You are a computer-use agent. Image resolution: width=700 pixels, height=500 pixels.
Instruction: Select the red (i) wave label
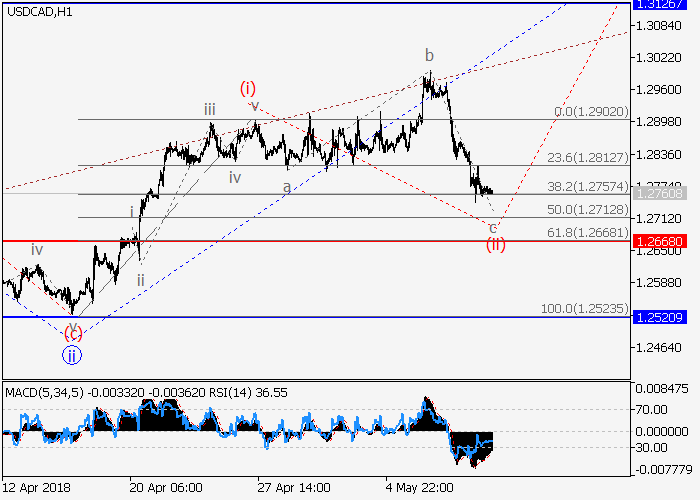[249, 88]
